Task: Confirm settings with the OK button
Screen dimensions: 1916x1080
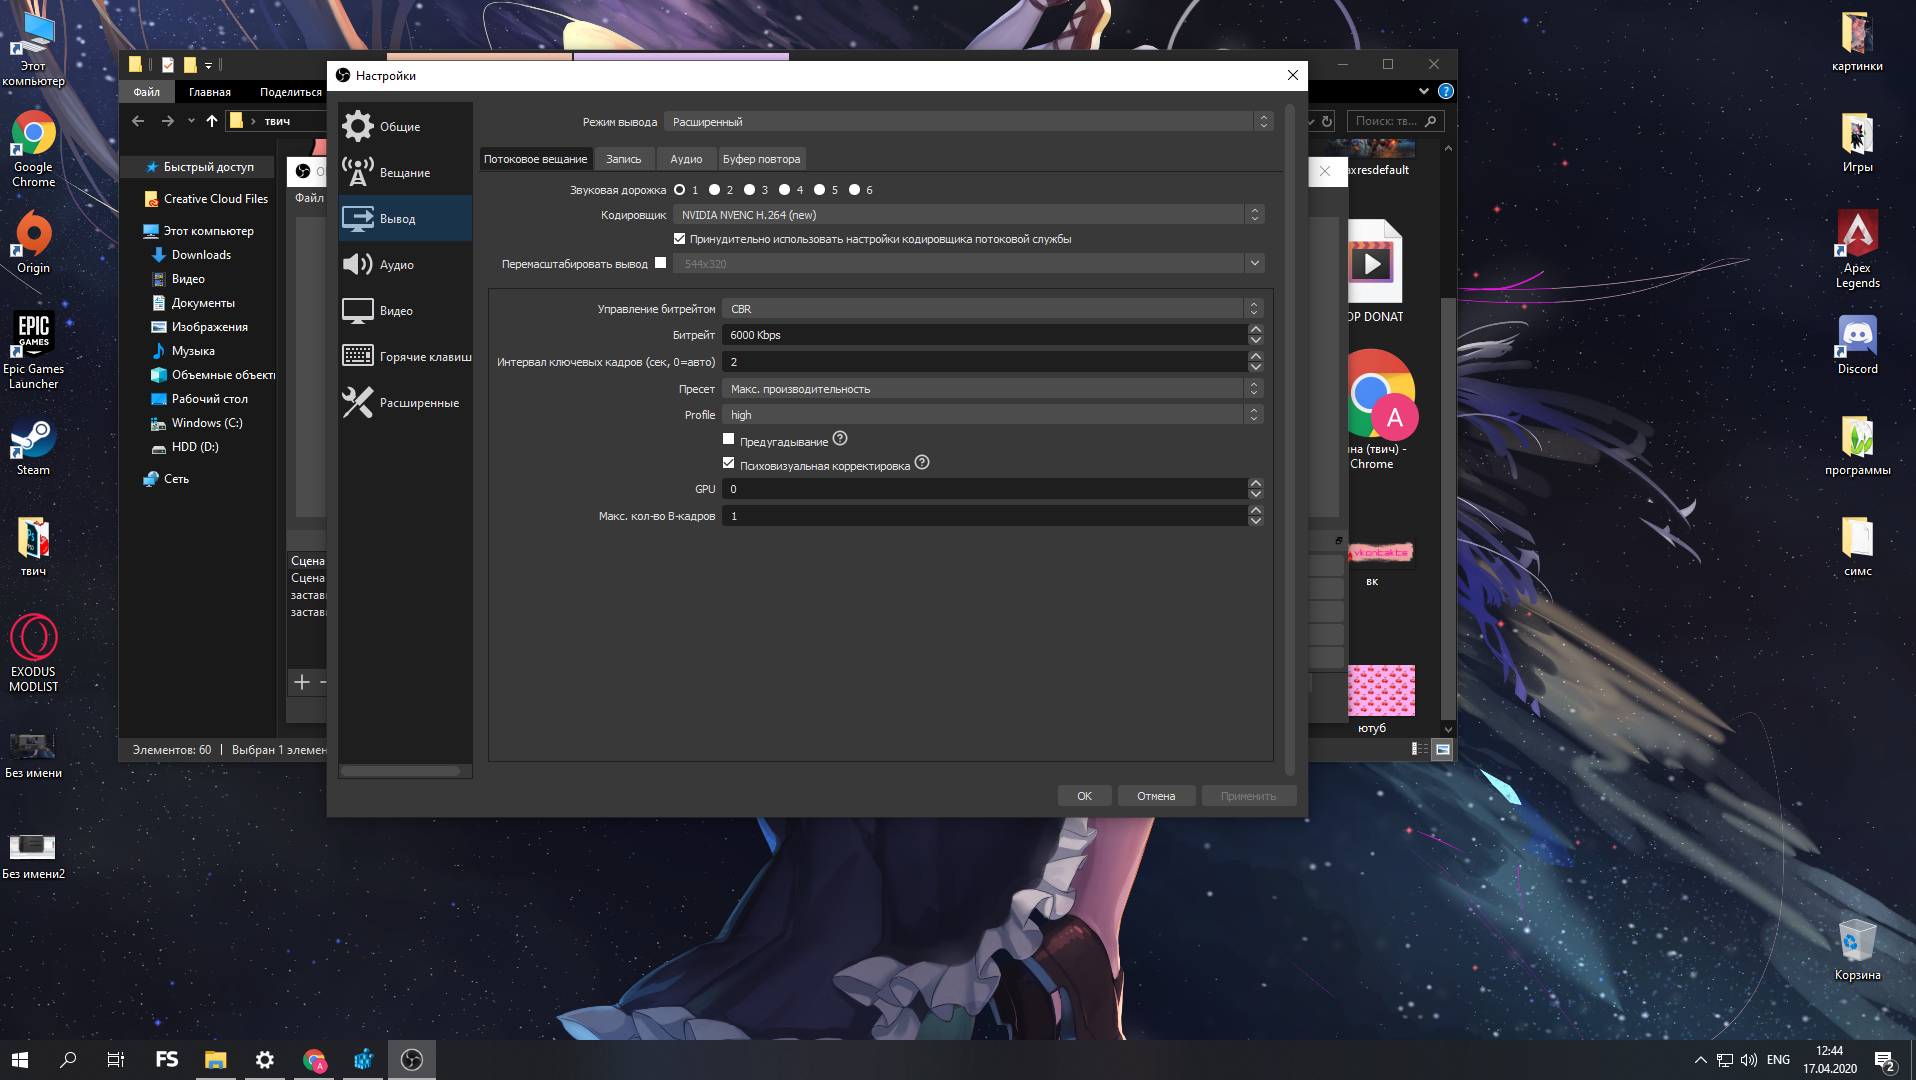Action: 1085,796
